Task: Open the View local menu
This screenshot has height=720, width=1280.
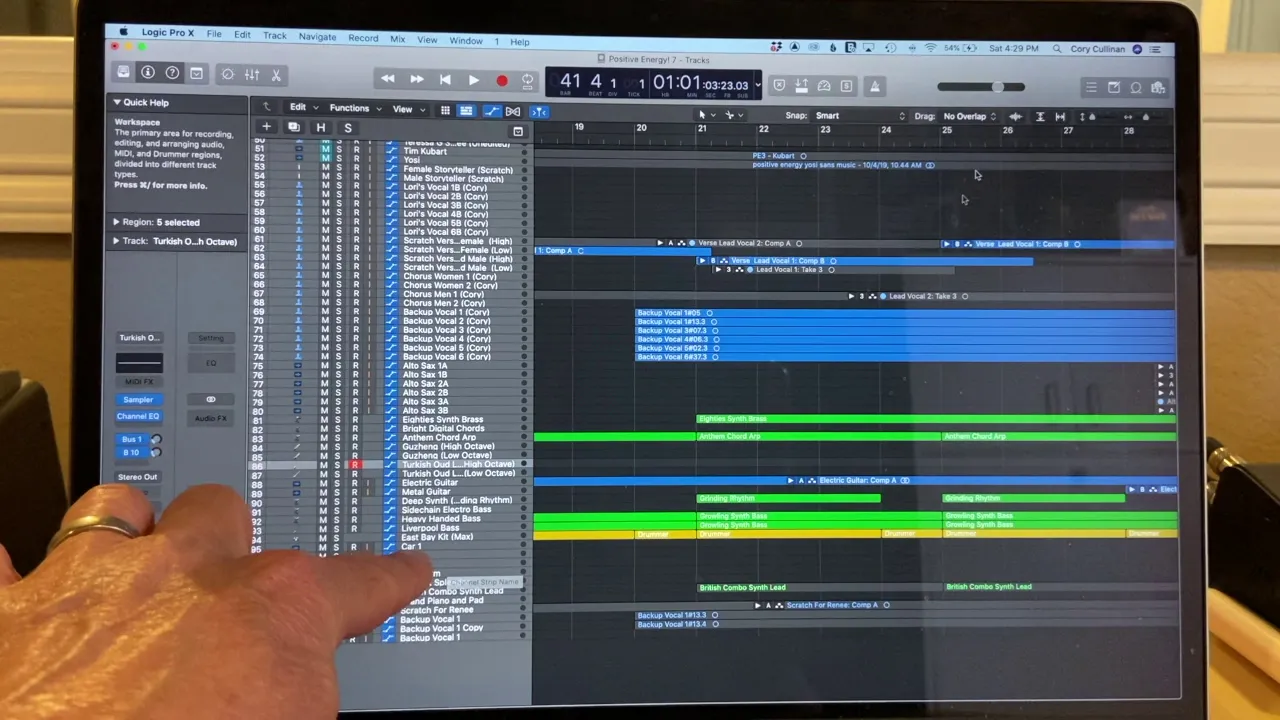Action: click(407, 109)
